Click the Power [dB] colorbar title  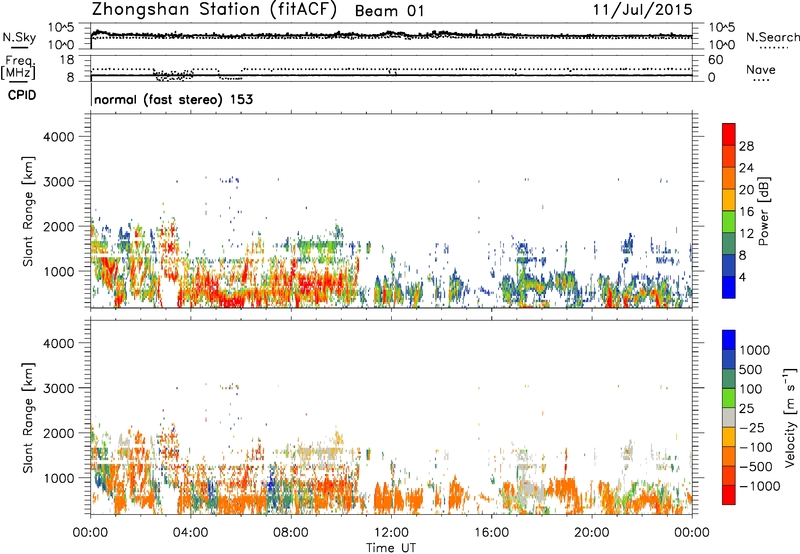coord(763,211)
